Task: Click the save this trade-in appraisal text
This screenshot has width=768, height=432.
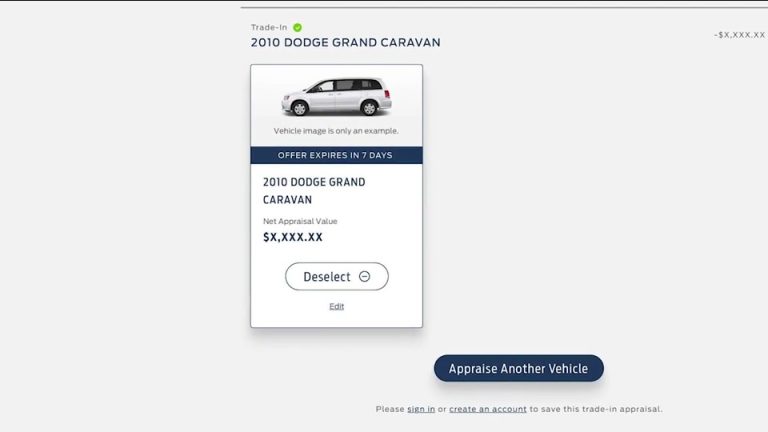Action: pyautogui.click(x=596, y=409)
